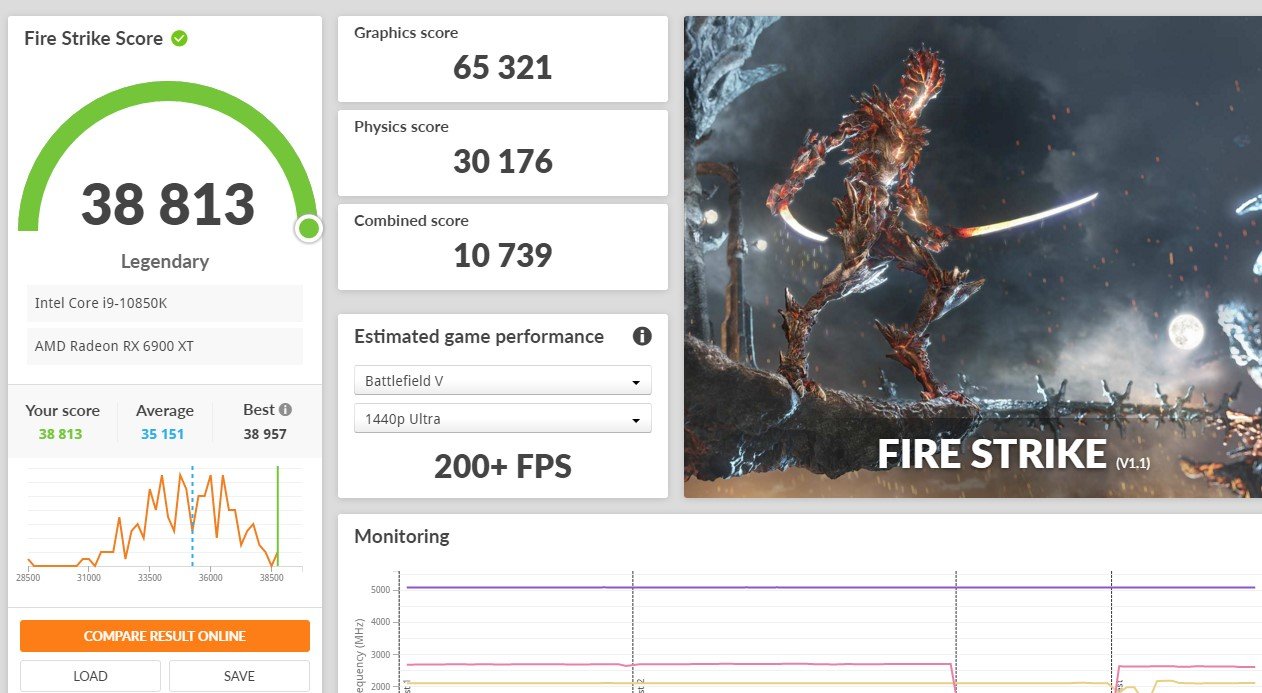
Task: Click the 36000 axis label
Action: (210, 578)
